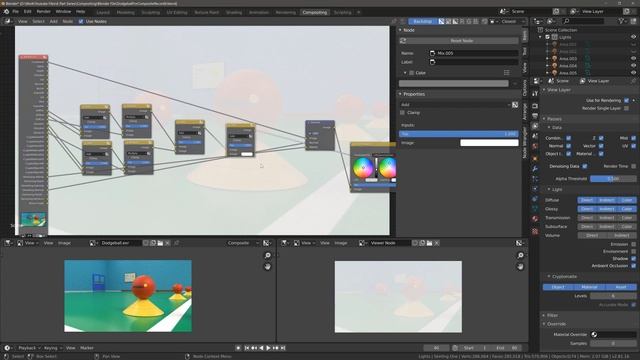640x360 pixels.
Task: Toggle Cryptomatte Material button
Action: pyautogui.click(x=589, y=287)
